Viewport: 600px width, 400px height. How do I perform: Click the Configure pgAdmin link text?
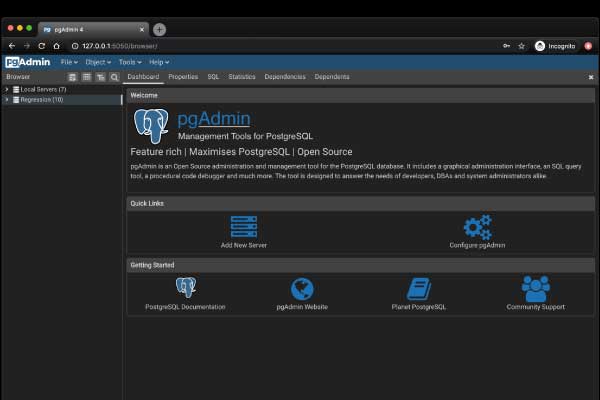[x=477, y=245]
